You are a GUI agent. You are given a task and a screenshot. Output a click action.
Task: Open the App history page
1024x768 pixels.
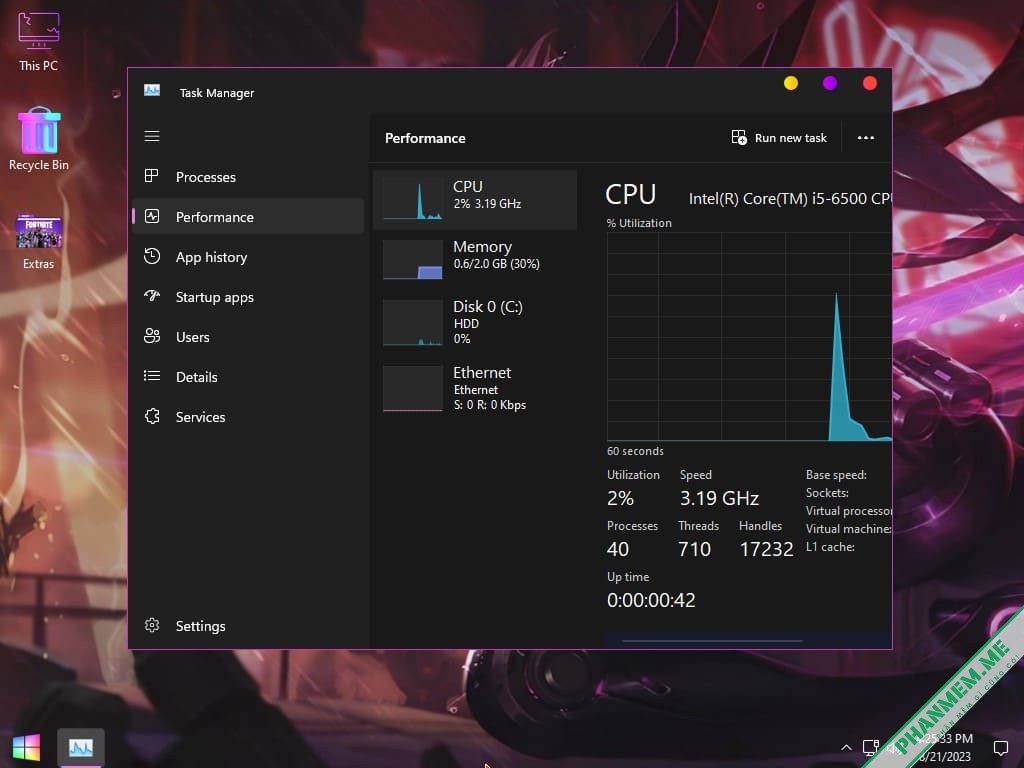211,257
